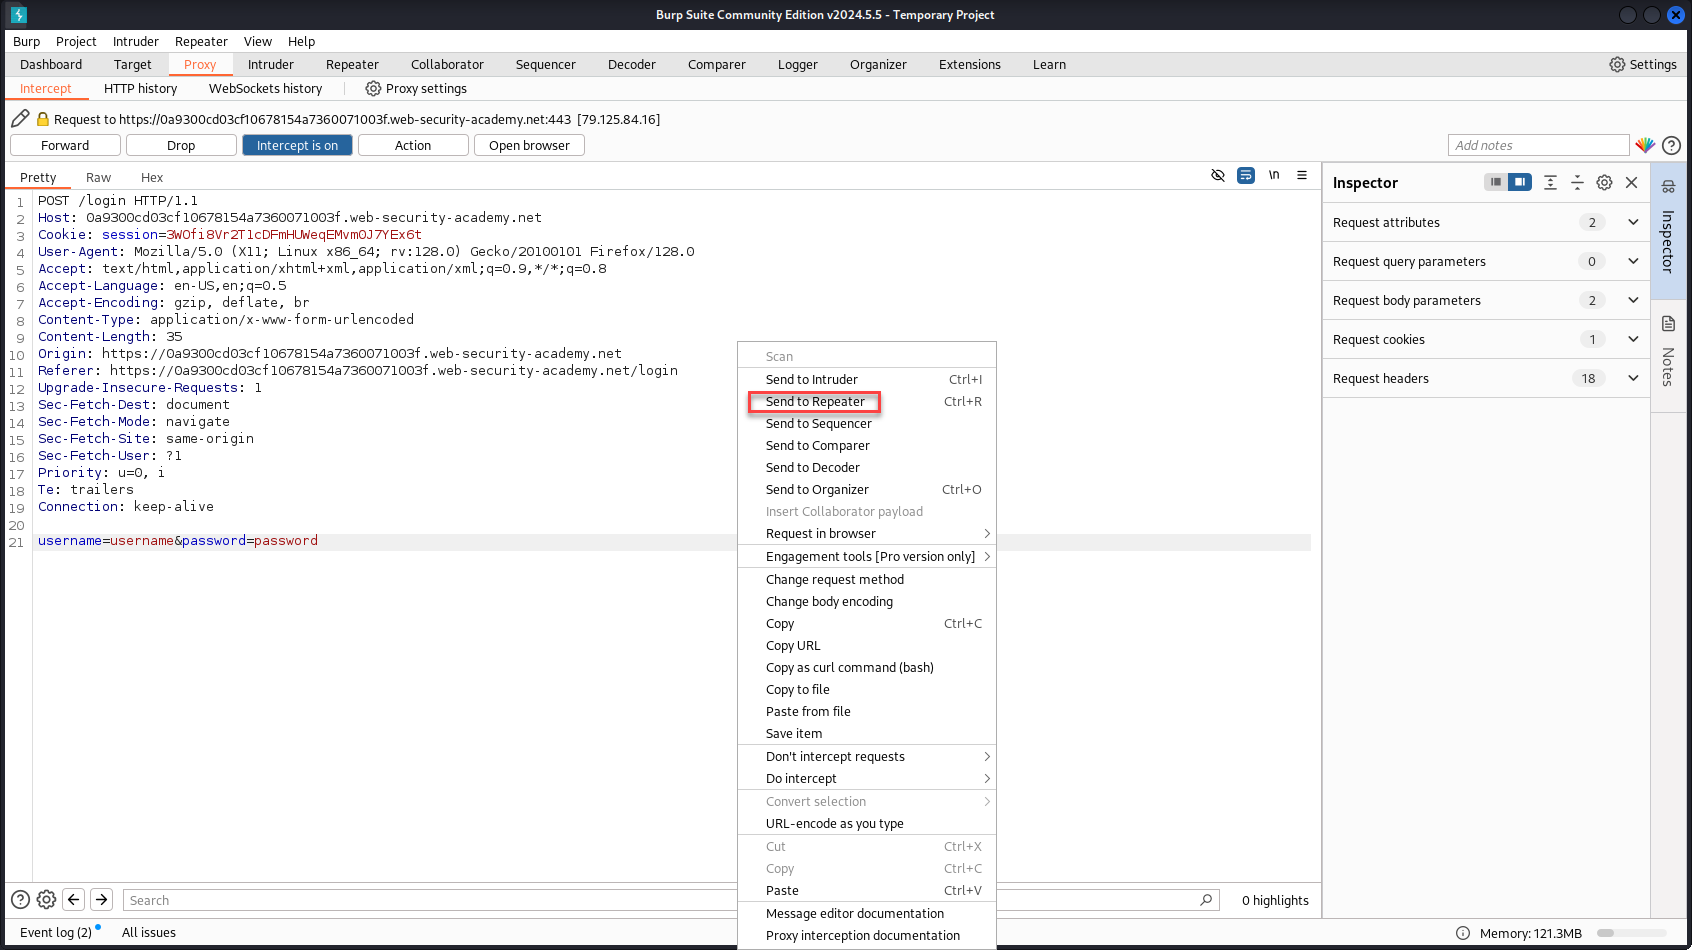Click the pencil edit icon near request URL
This screenshot has height=950, width=1692.
(20, 118)
